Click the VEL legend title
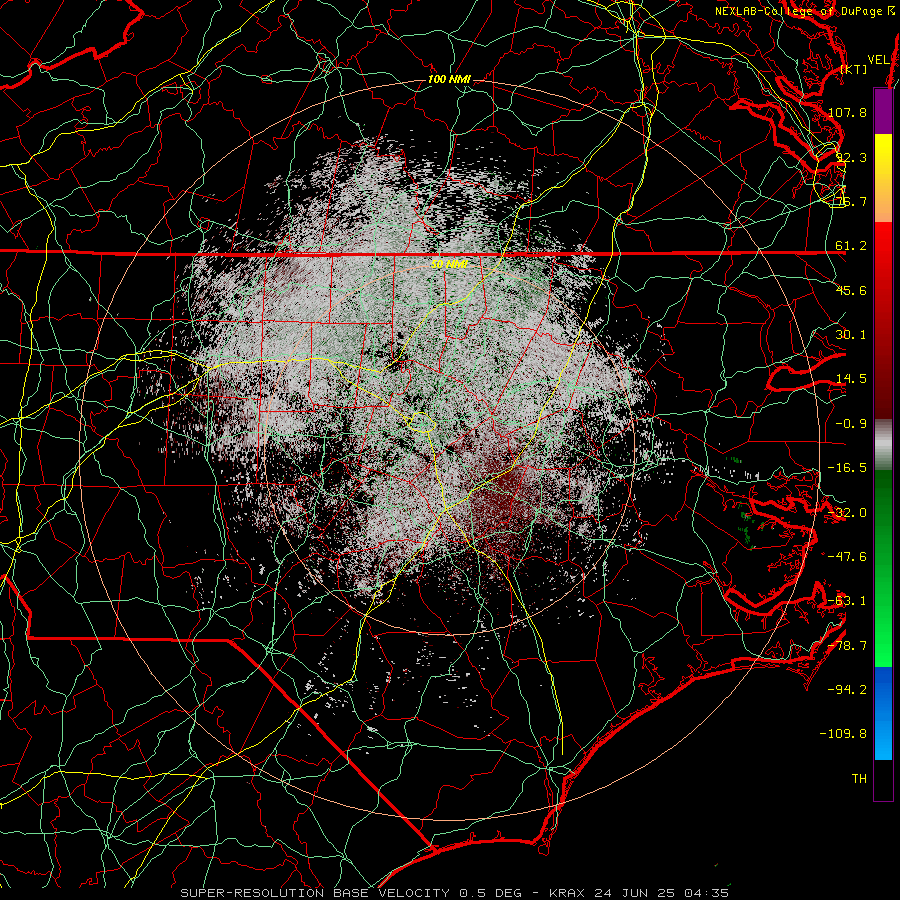The height and width of the screenshot is (900, 900). point(878,60)
